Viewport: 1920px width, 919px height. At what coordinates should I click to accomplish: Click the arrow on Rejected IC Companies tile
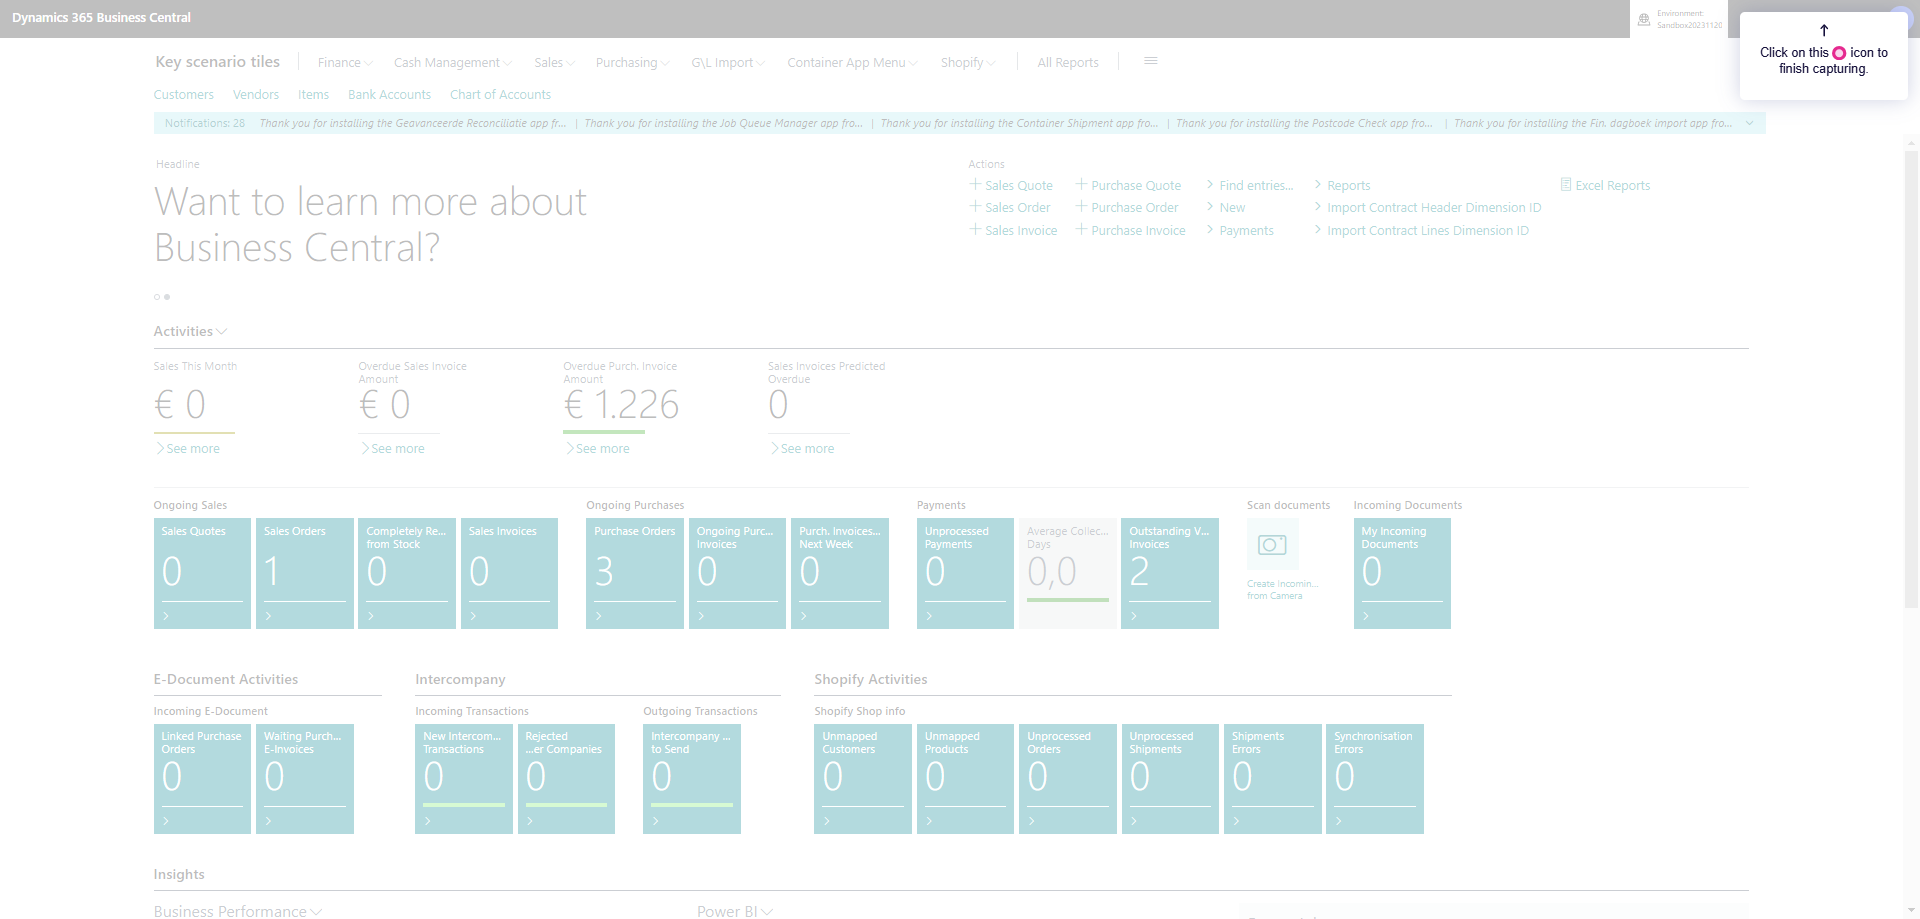pos(530,821)
